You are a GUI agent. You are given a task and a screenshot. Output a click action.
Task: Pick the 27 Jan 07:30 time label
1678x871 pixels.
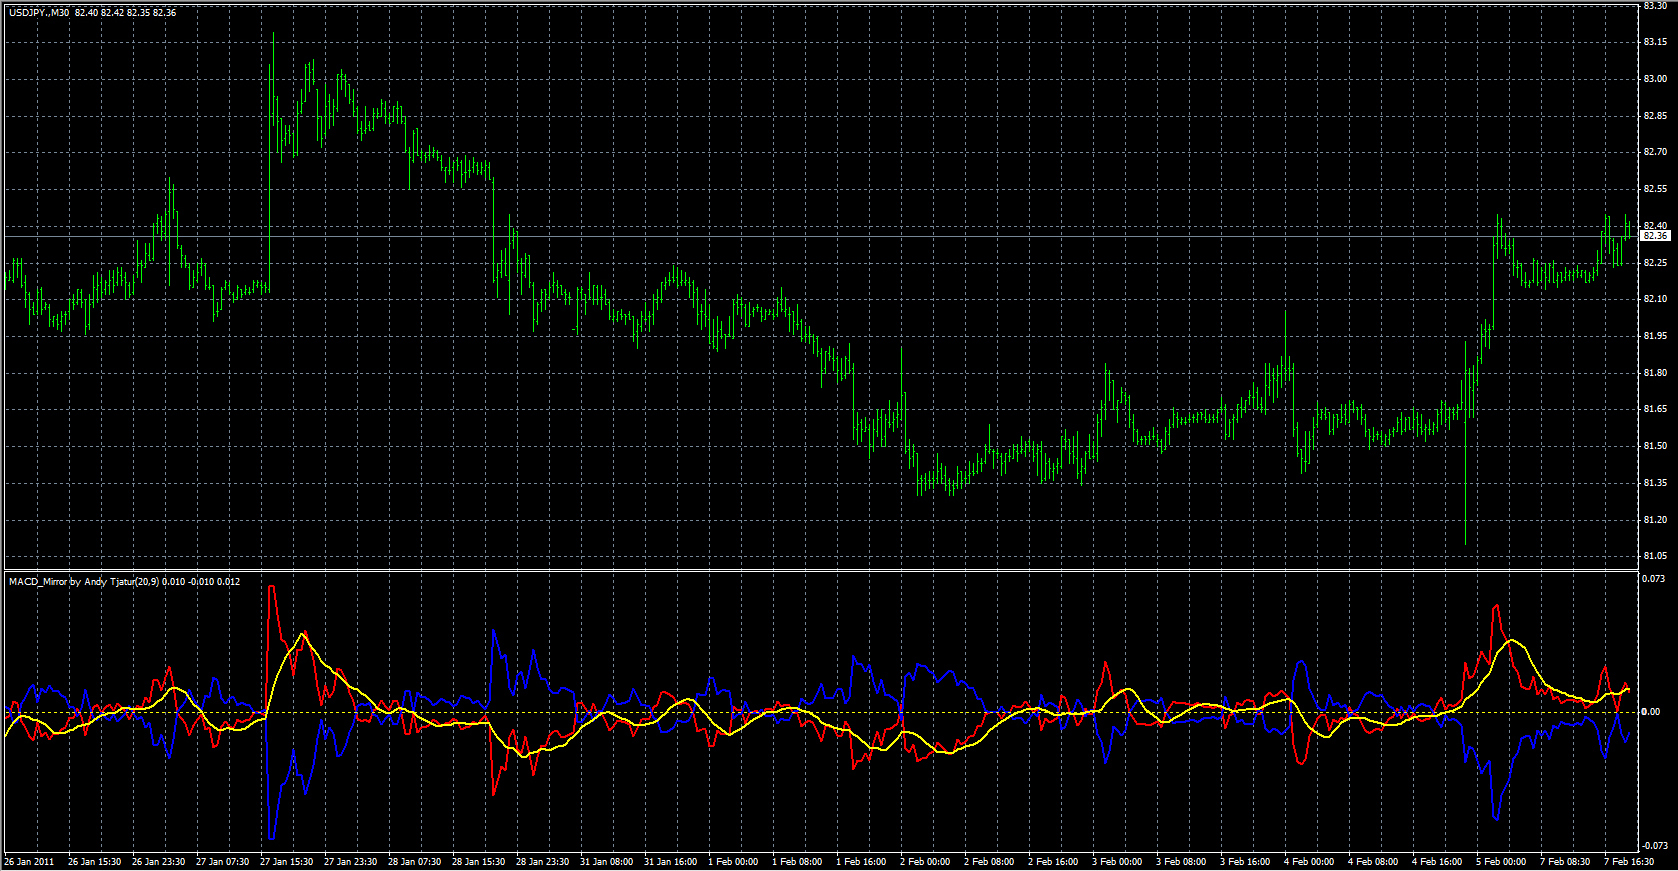point(222,862)
